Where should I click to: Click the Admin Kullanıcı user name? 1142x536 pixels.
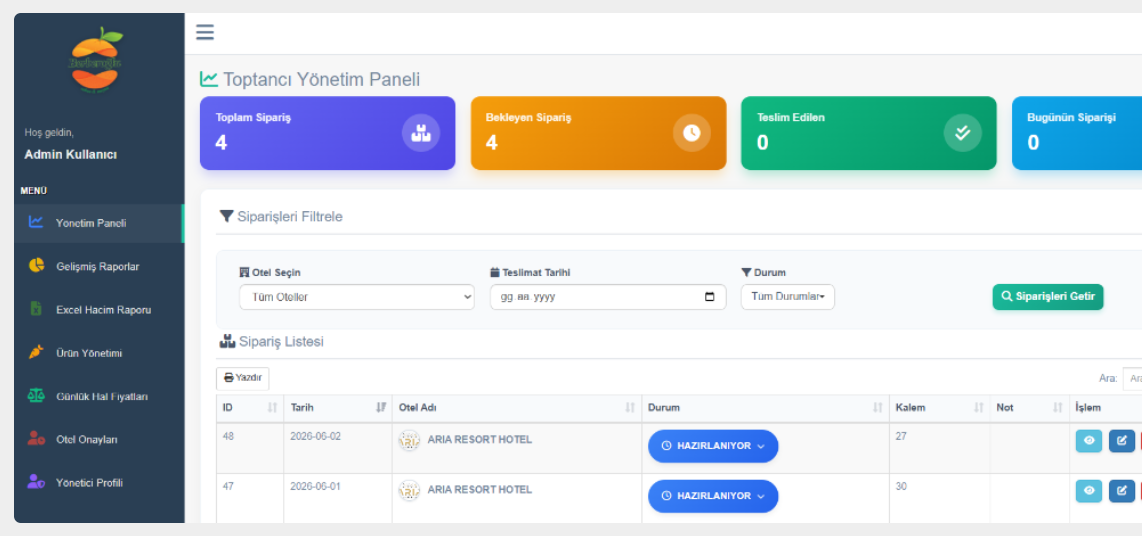(x=71, y=155)
